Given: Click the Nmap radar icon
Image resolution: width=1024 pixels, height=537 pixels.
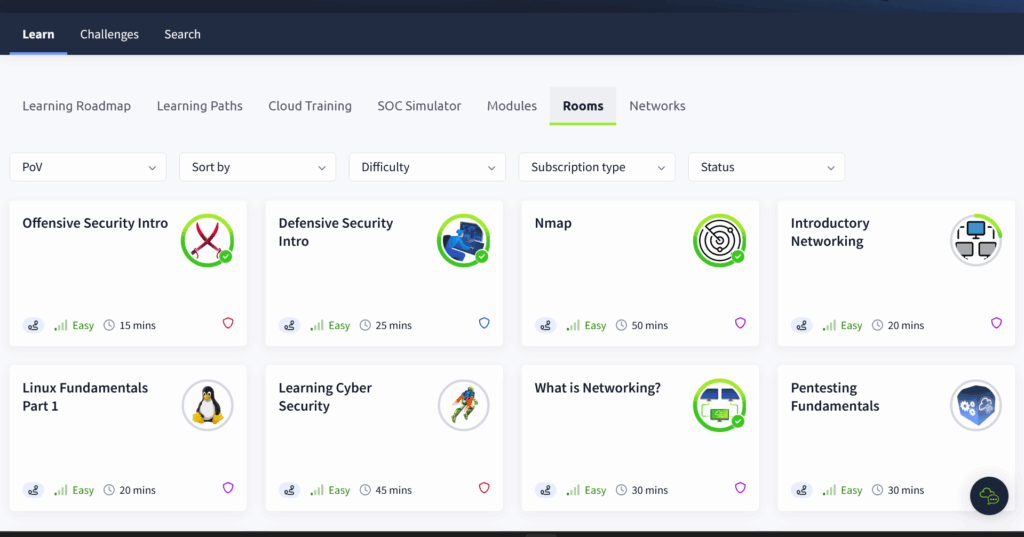Looking at the screenshot, I should pyautogui.click(x=720, y=240).
